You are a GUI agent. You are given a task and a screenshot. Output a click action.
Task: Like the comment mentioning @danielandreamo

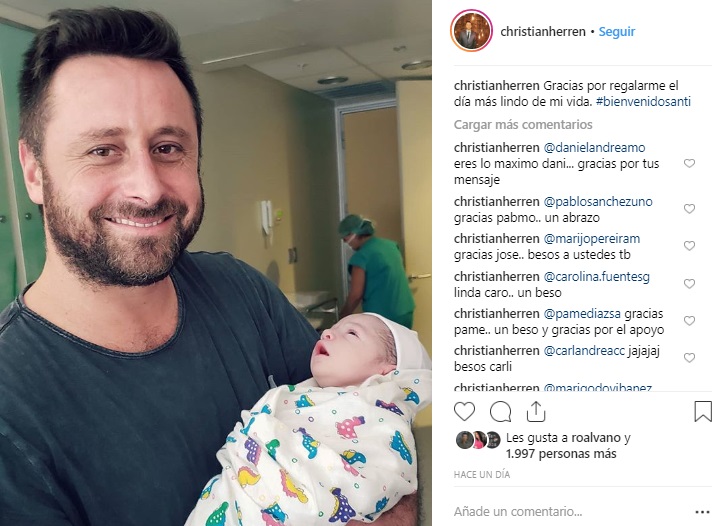click(689, 163)
